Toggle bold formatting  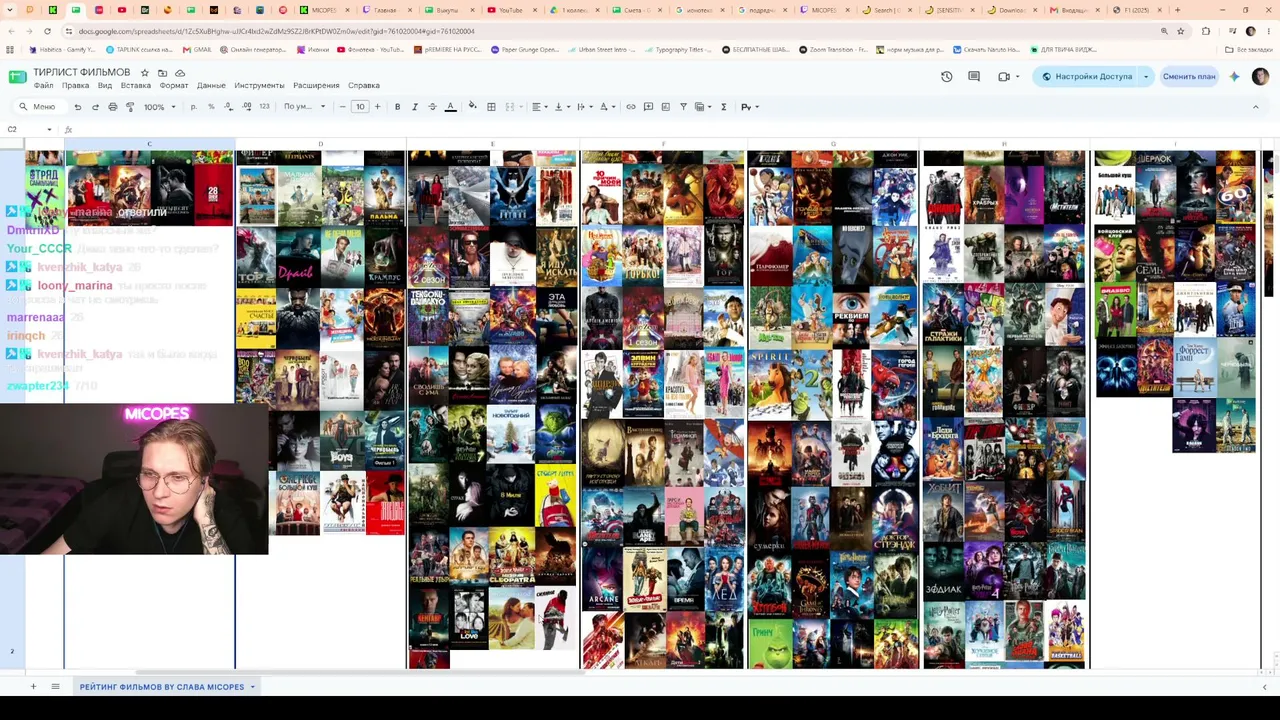pyautogui.click(x=397, y=107)
